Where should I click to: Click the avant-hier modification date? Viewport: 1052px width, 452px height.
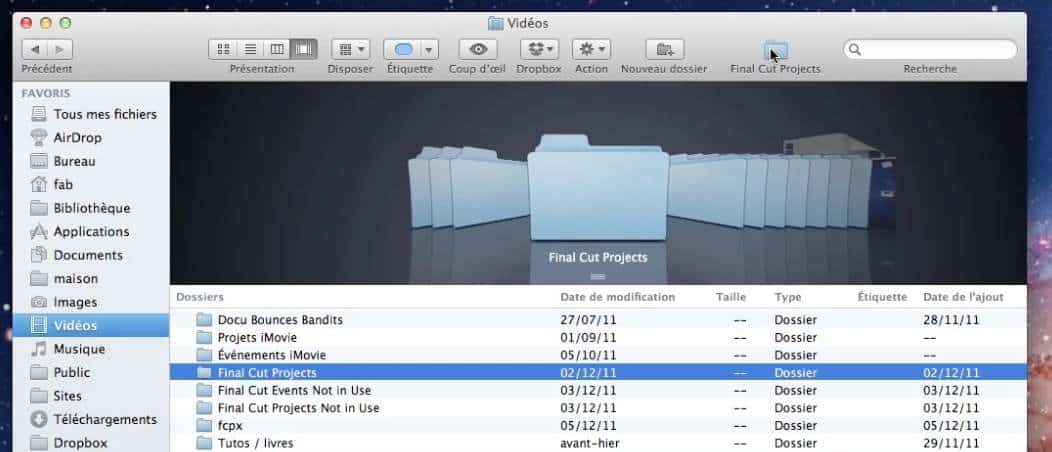pyautogui.click(x=590, y=443)
